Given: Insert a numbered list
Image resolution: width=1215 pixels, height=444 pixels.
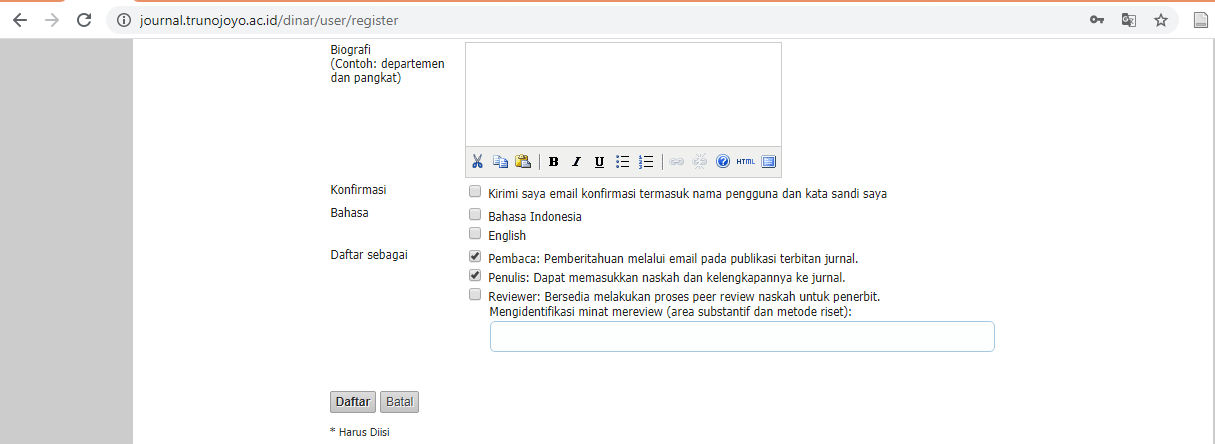Looking at the screenshot, I should pos(646,162).
